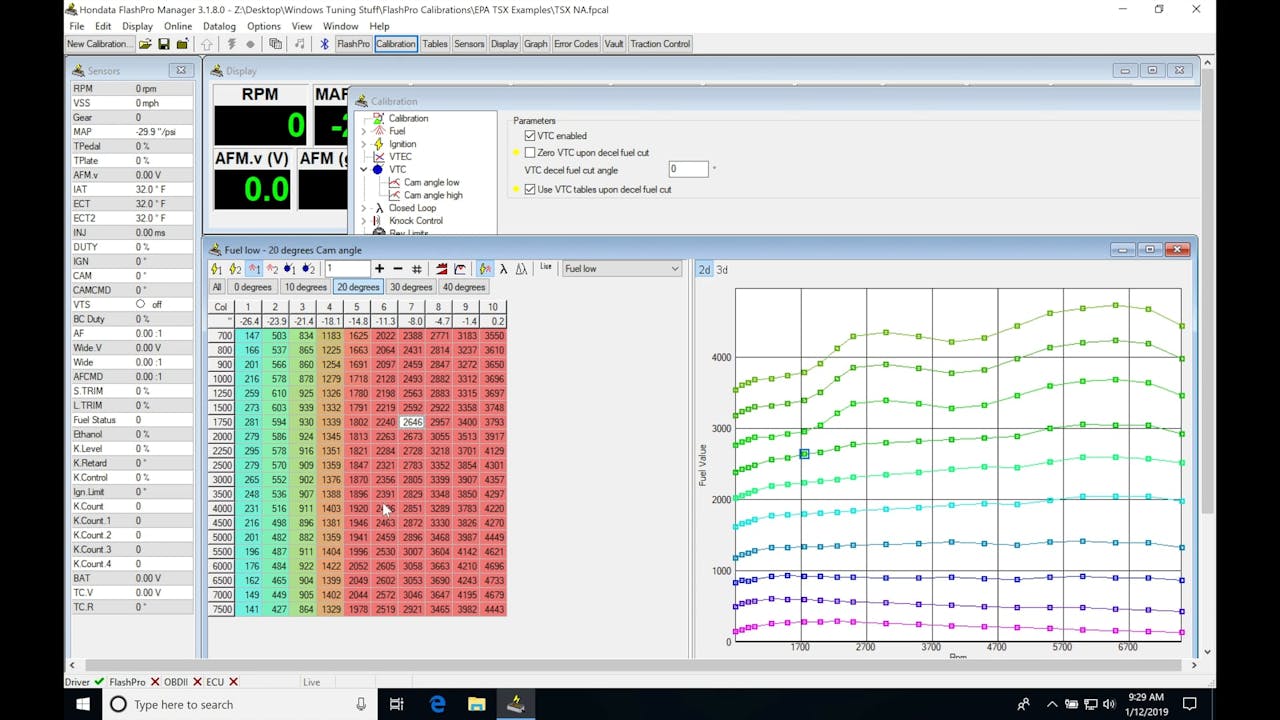Click the grid overlay icon in table toolbar

417,268
